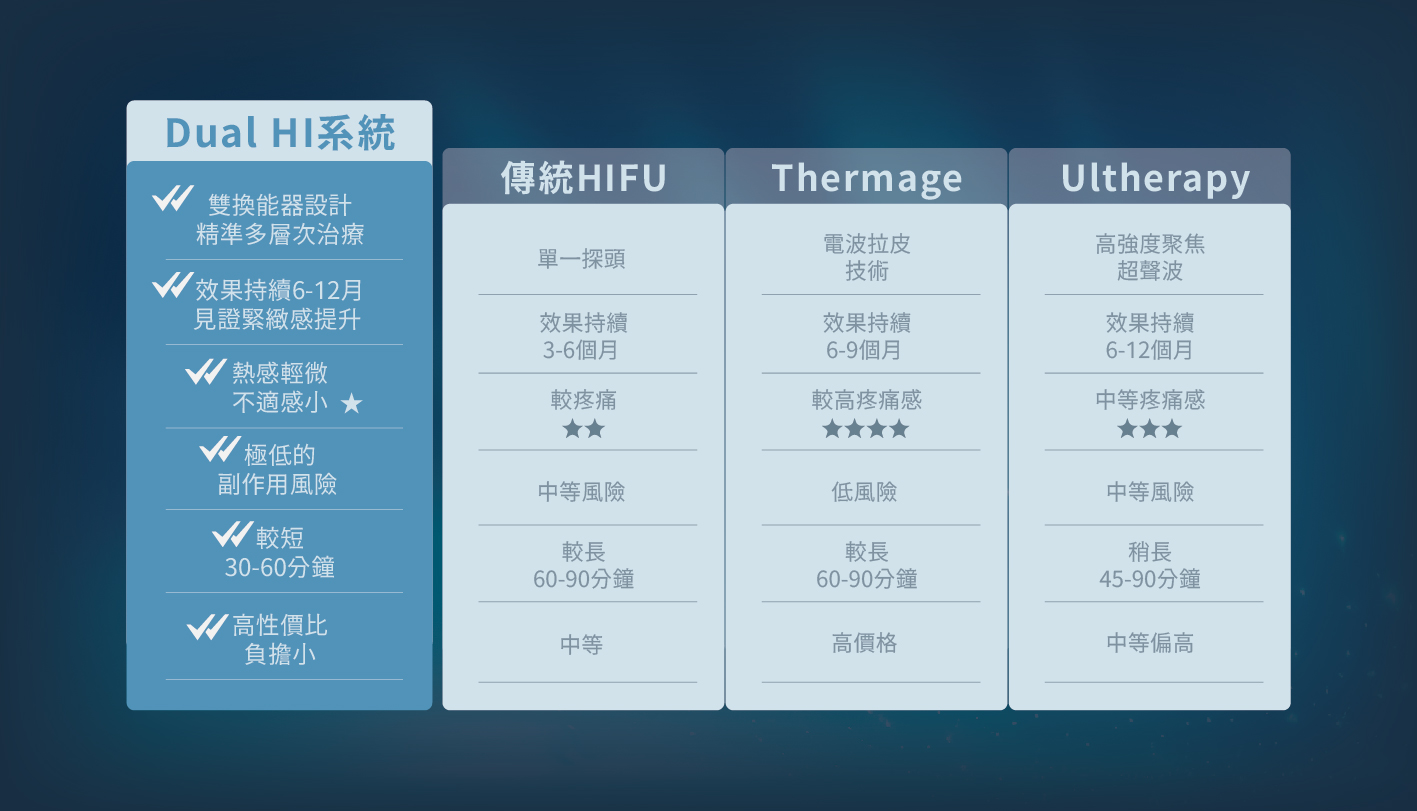This screenshot has width=1417, height=811.
Task: Click the checkmark next to 熱感輕微
Action: pos(206,371)
